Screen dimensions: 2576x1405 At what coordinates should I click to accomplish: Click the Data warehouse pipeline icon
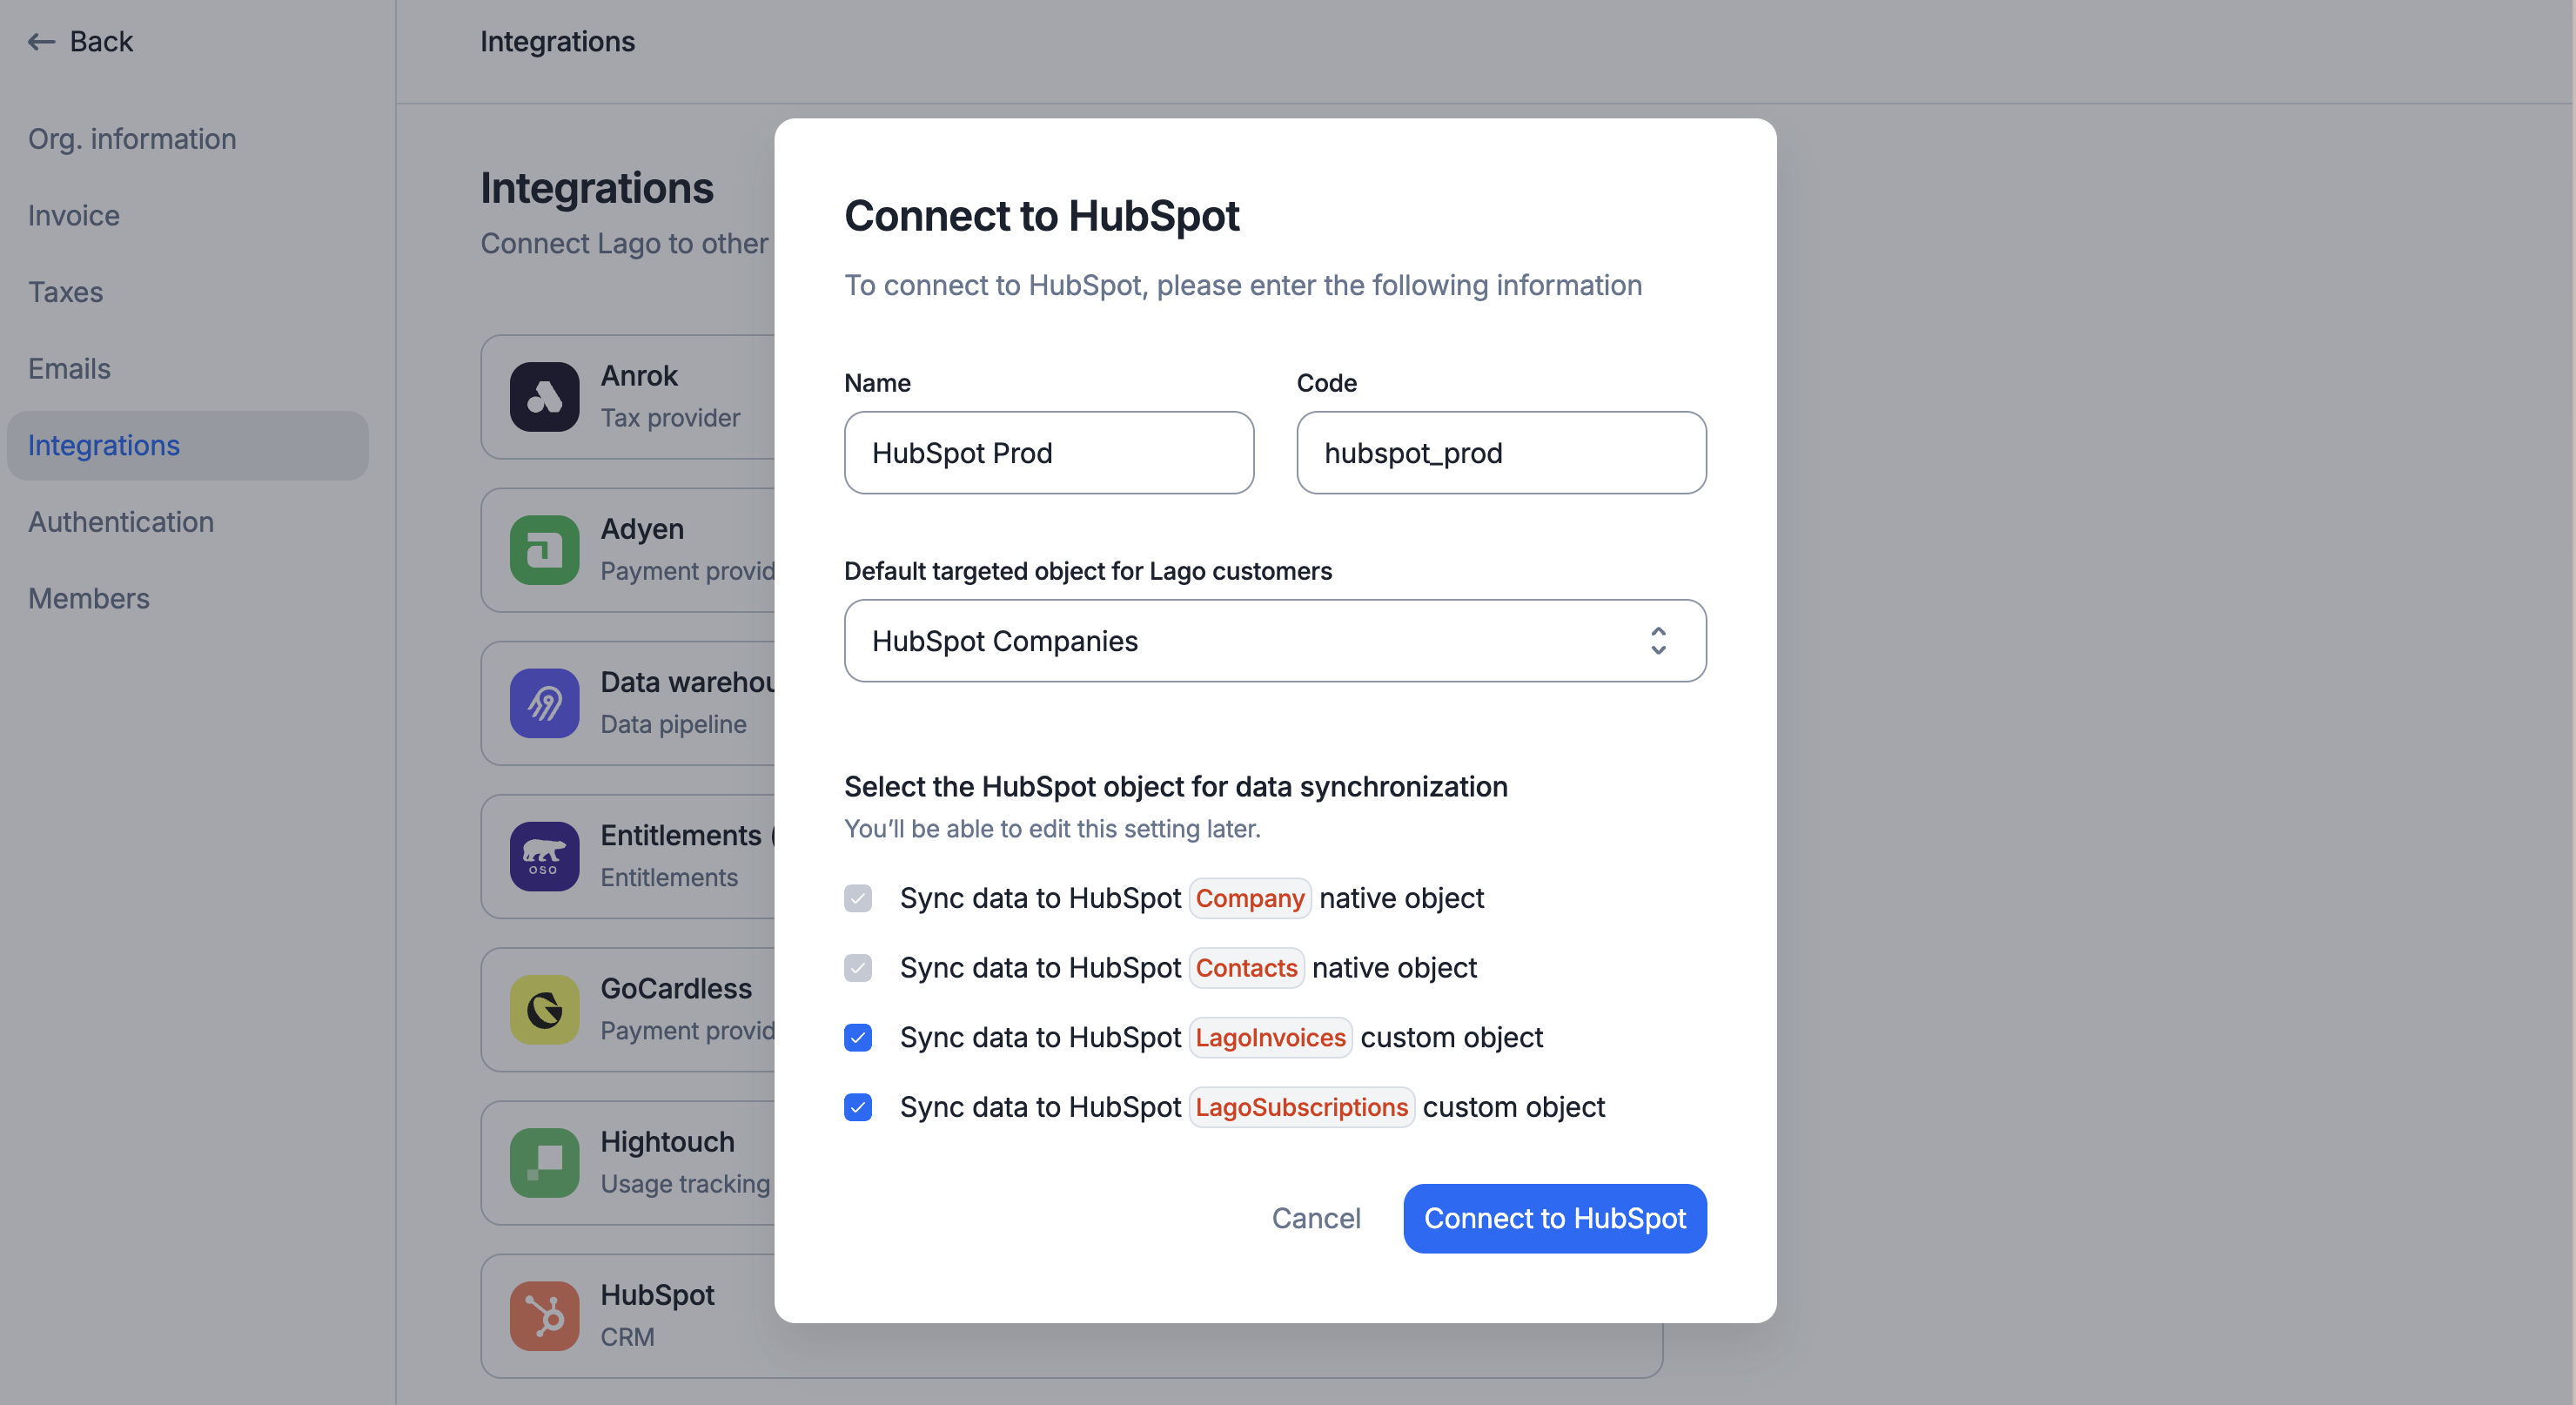coord(544,703)
